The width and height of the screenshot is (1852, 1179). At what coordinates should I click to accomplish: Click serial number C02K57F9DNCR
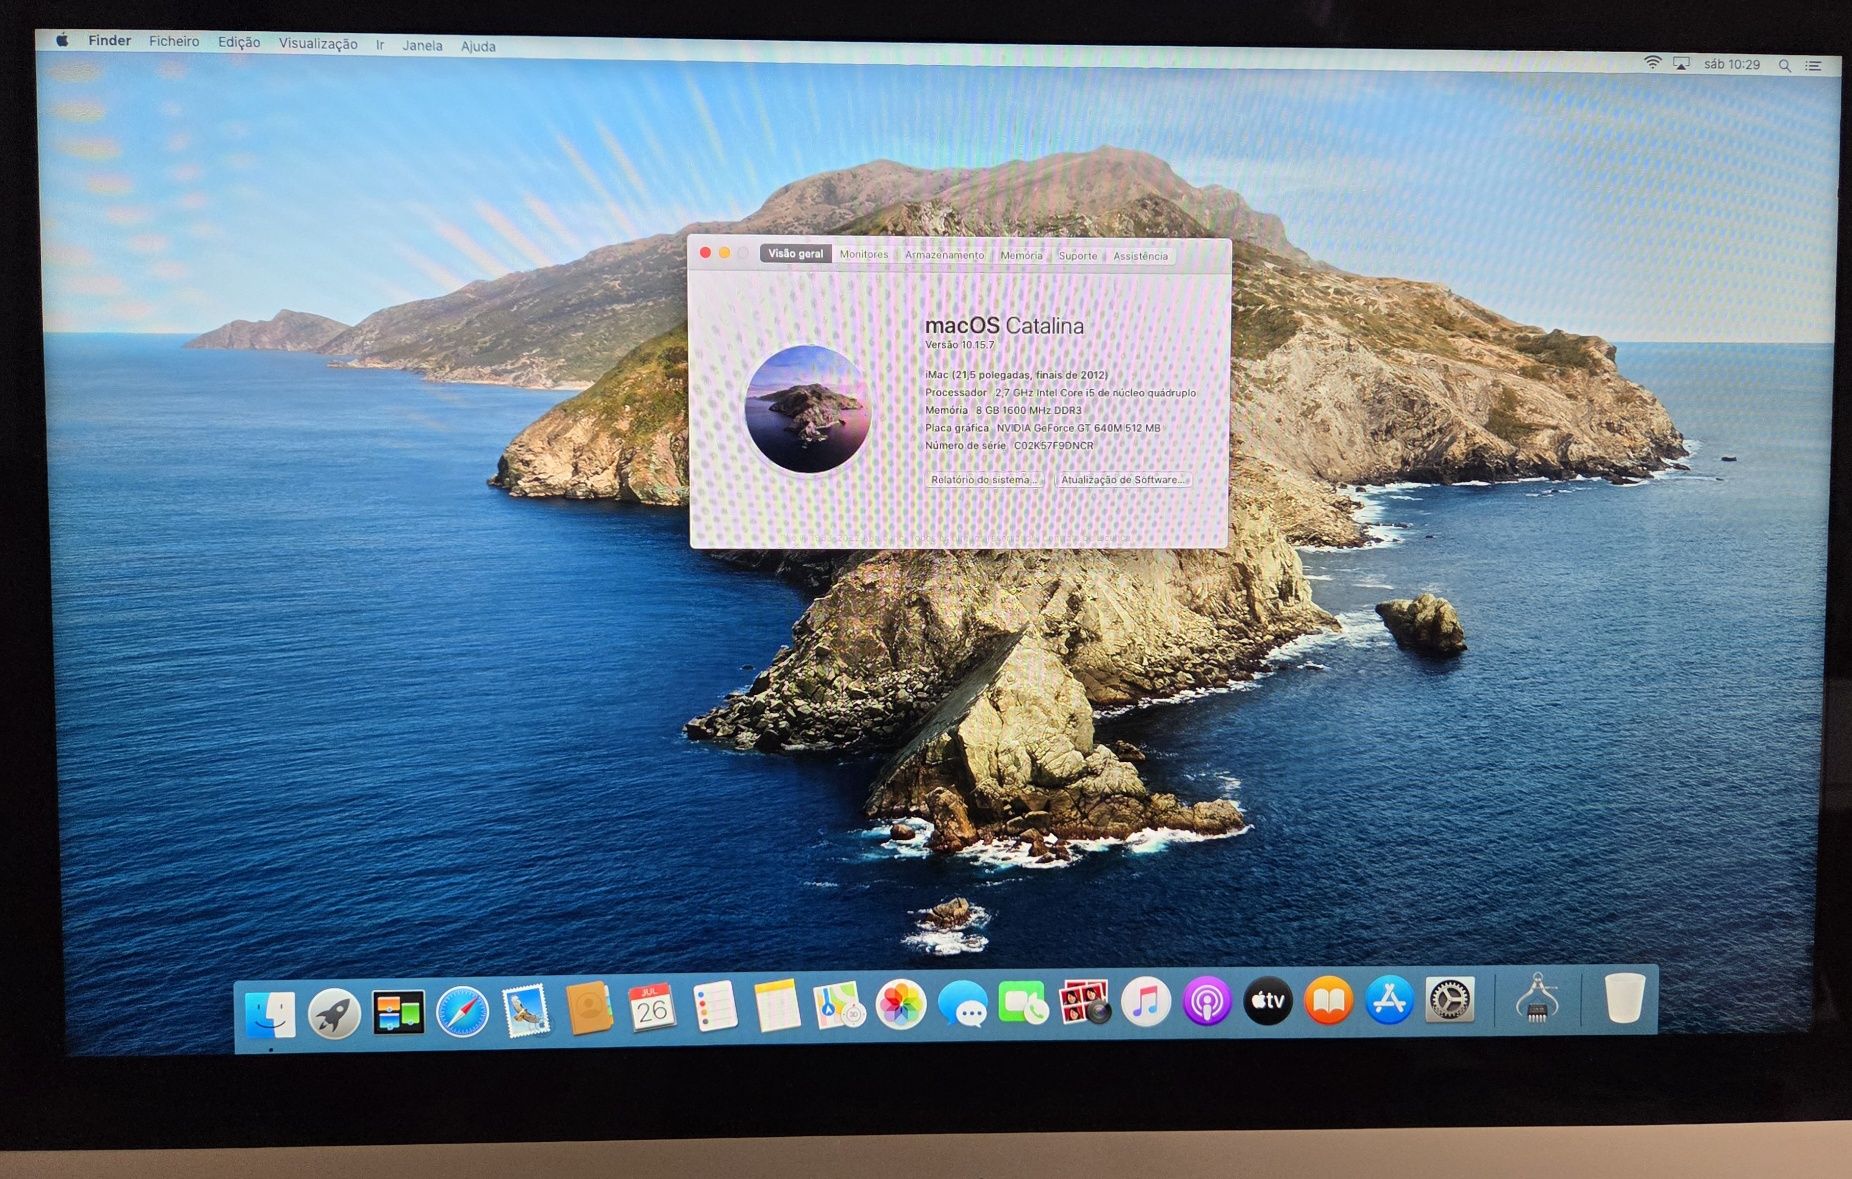1054,446
